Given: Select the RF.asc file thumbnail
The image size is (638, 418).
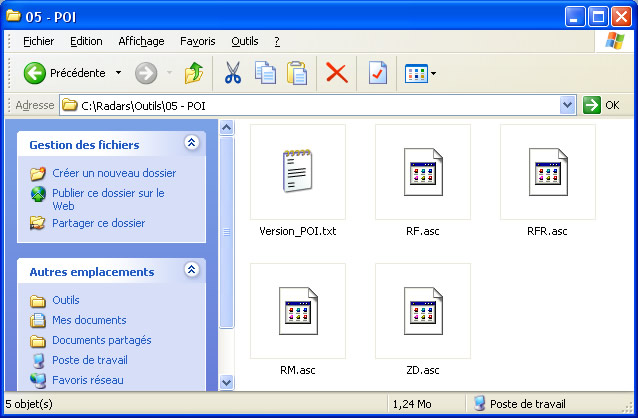Looking at the screenshot, I should click(423, 172).
